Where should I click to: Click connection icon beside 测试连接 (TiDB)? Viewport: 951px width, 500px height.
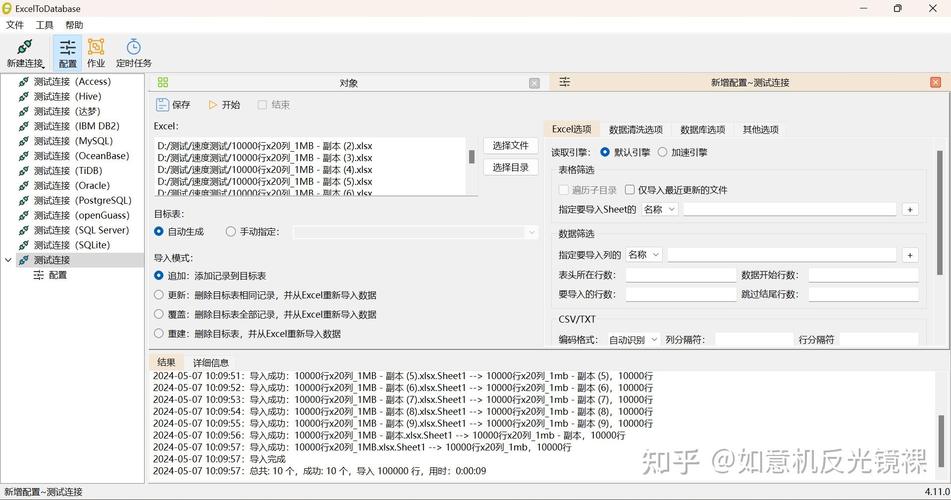click(x=24, y=171)
